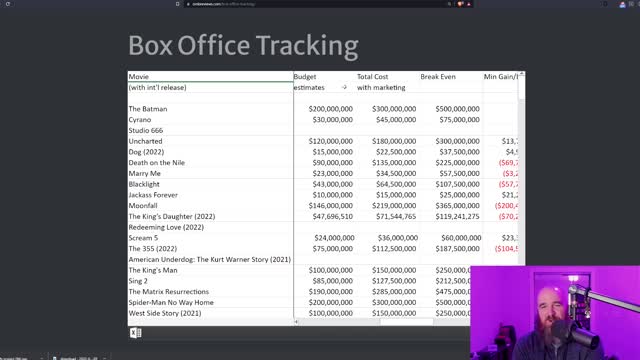Viewport: 640px width, 360px height.
Task: Click the browser address bar URL
Action: (x=224, y=4)
